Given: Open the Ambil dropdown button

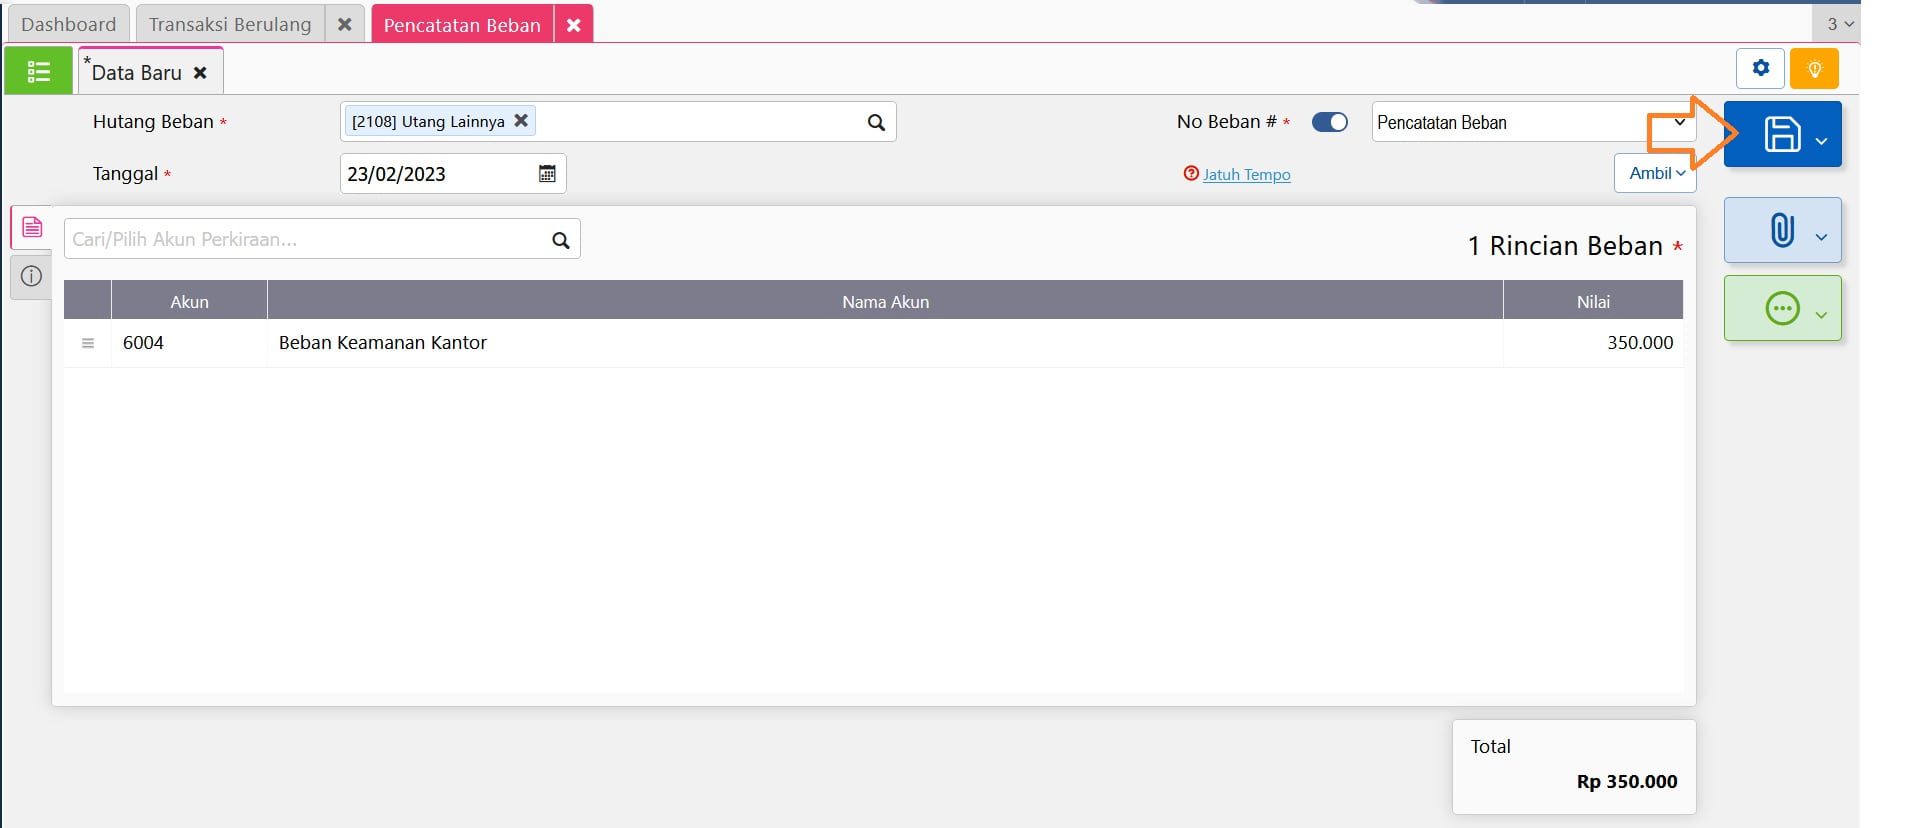Looking at the screenshot, I should click(x=1655, y=173).
